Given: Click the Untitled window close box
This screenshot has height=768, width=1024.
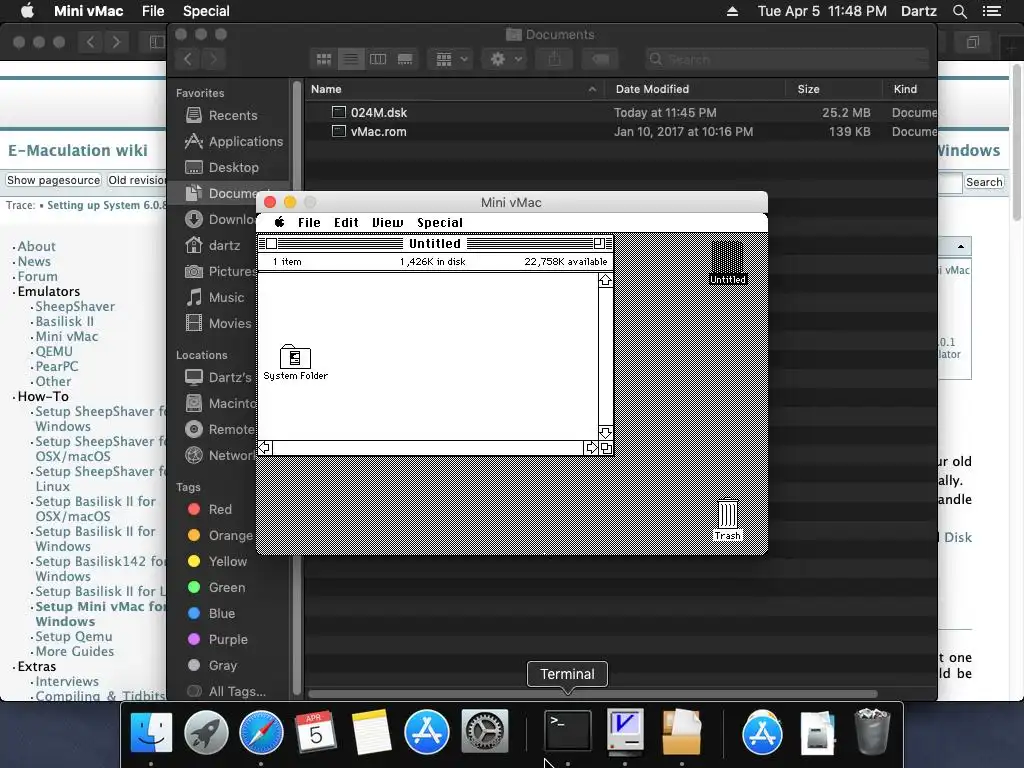Looking at the screenshot, I should click(272, 244).
